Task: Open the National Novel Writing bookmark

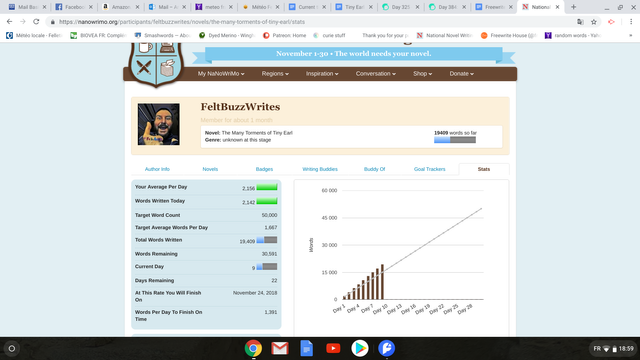Action: coord(444,36)
